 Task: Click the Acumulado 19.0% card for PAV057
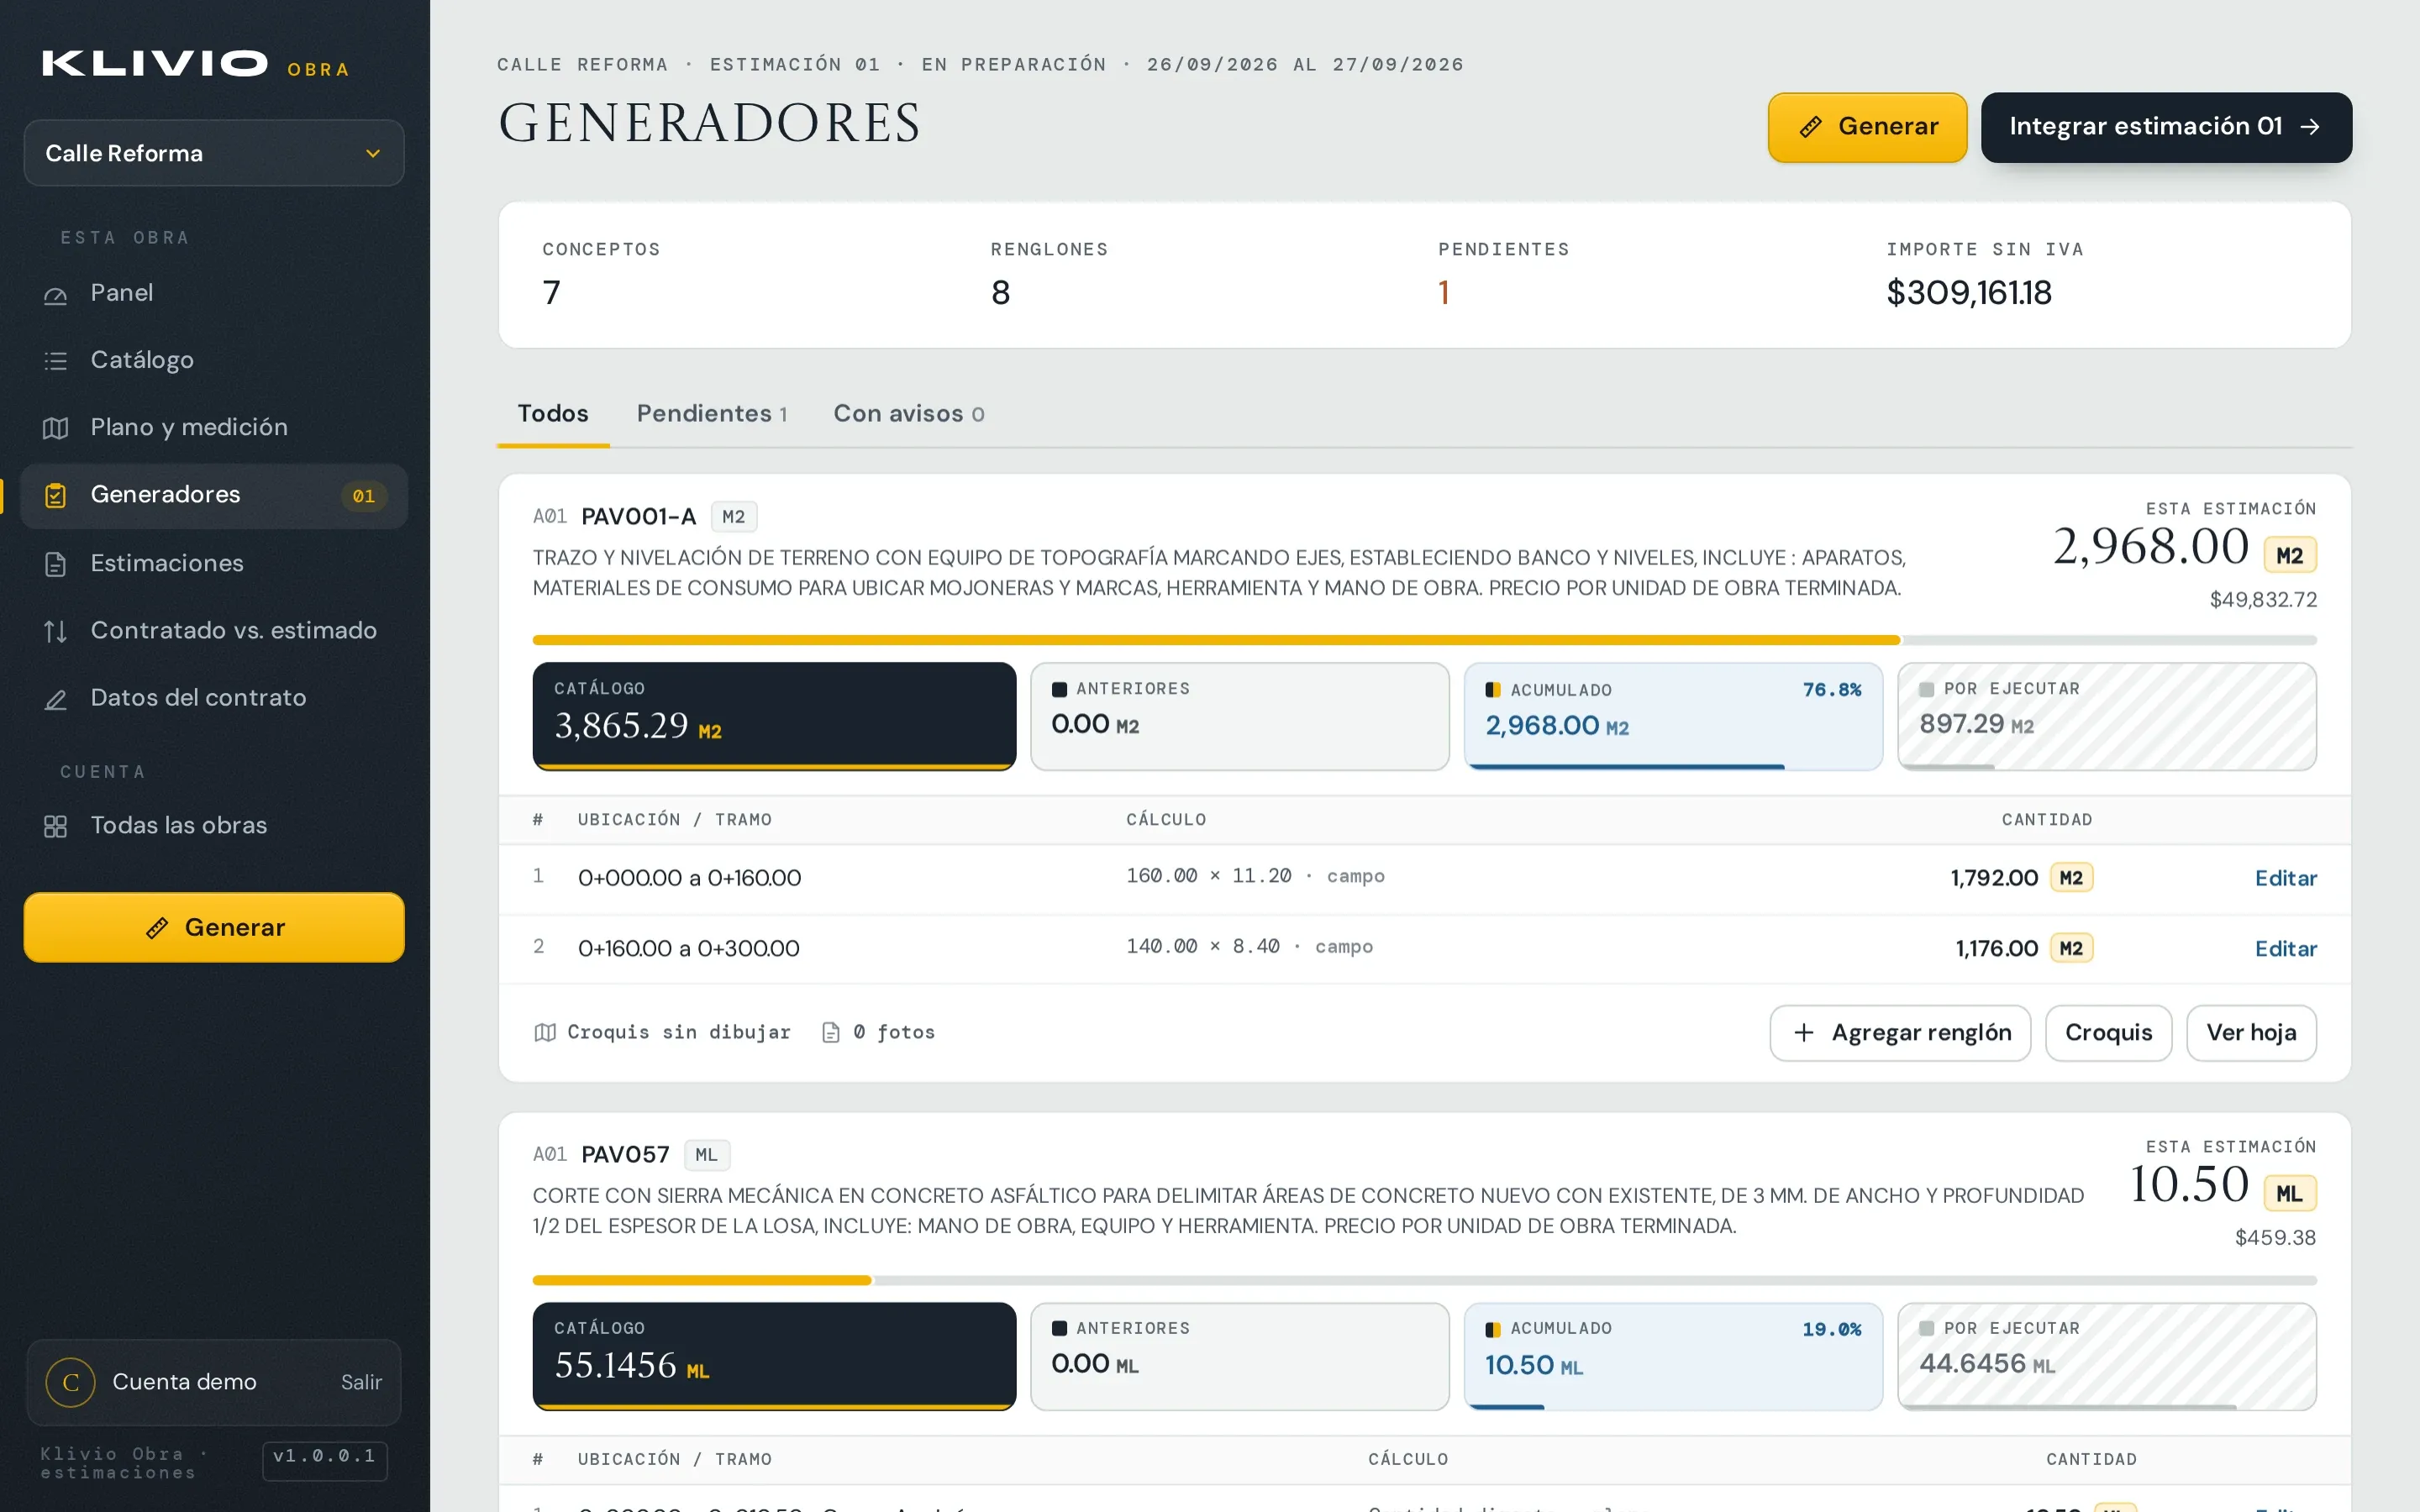[x=1673, y=1356]
